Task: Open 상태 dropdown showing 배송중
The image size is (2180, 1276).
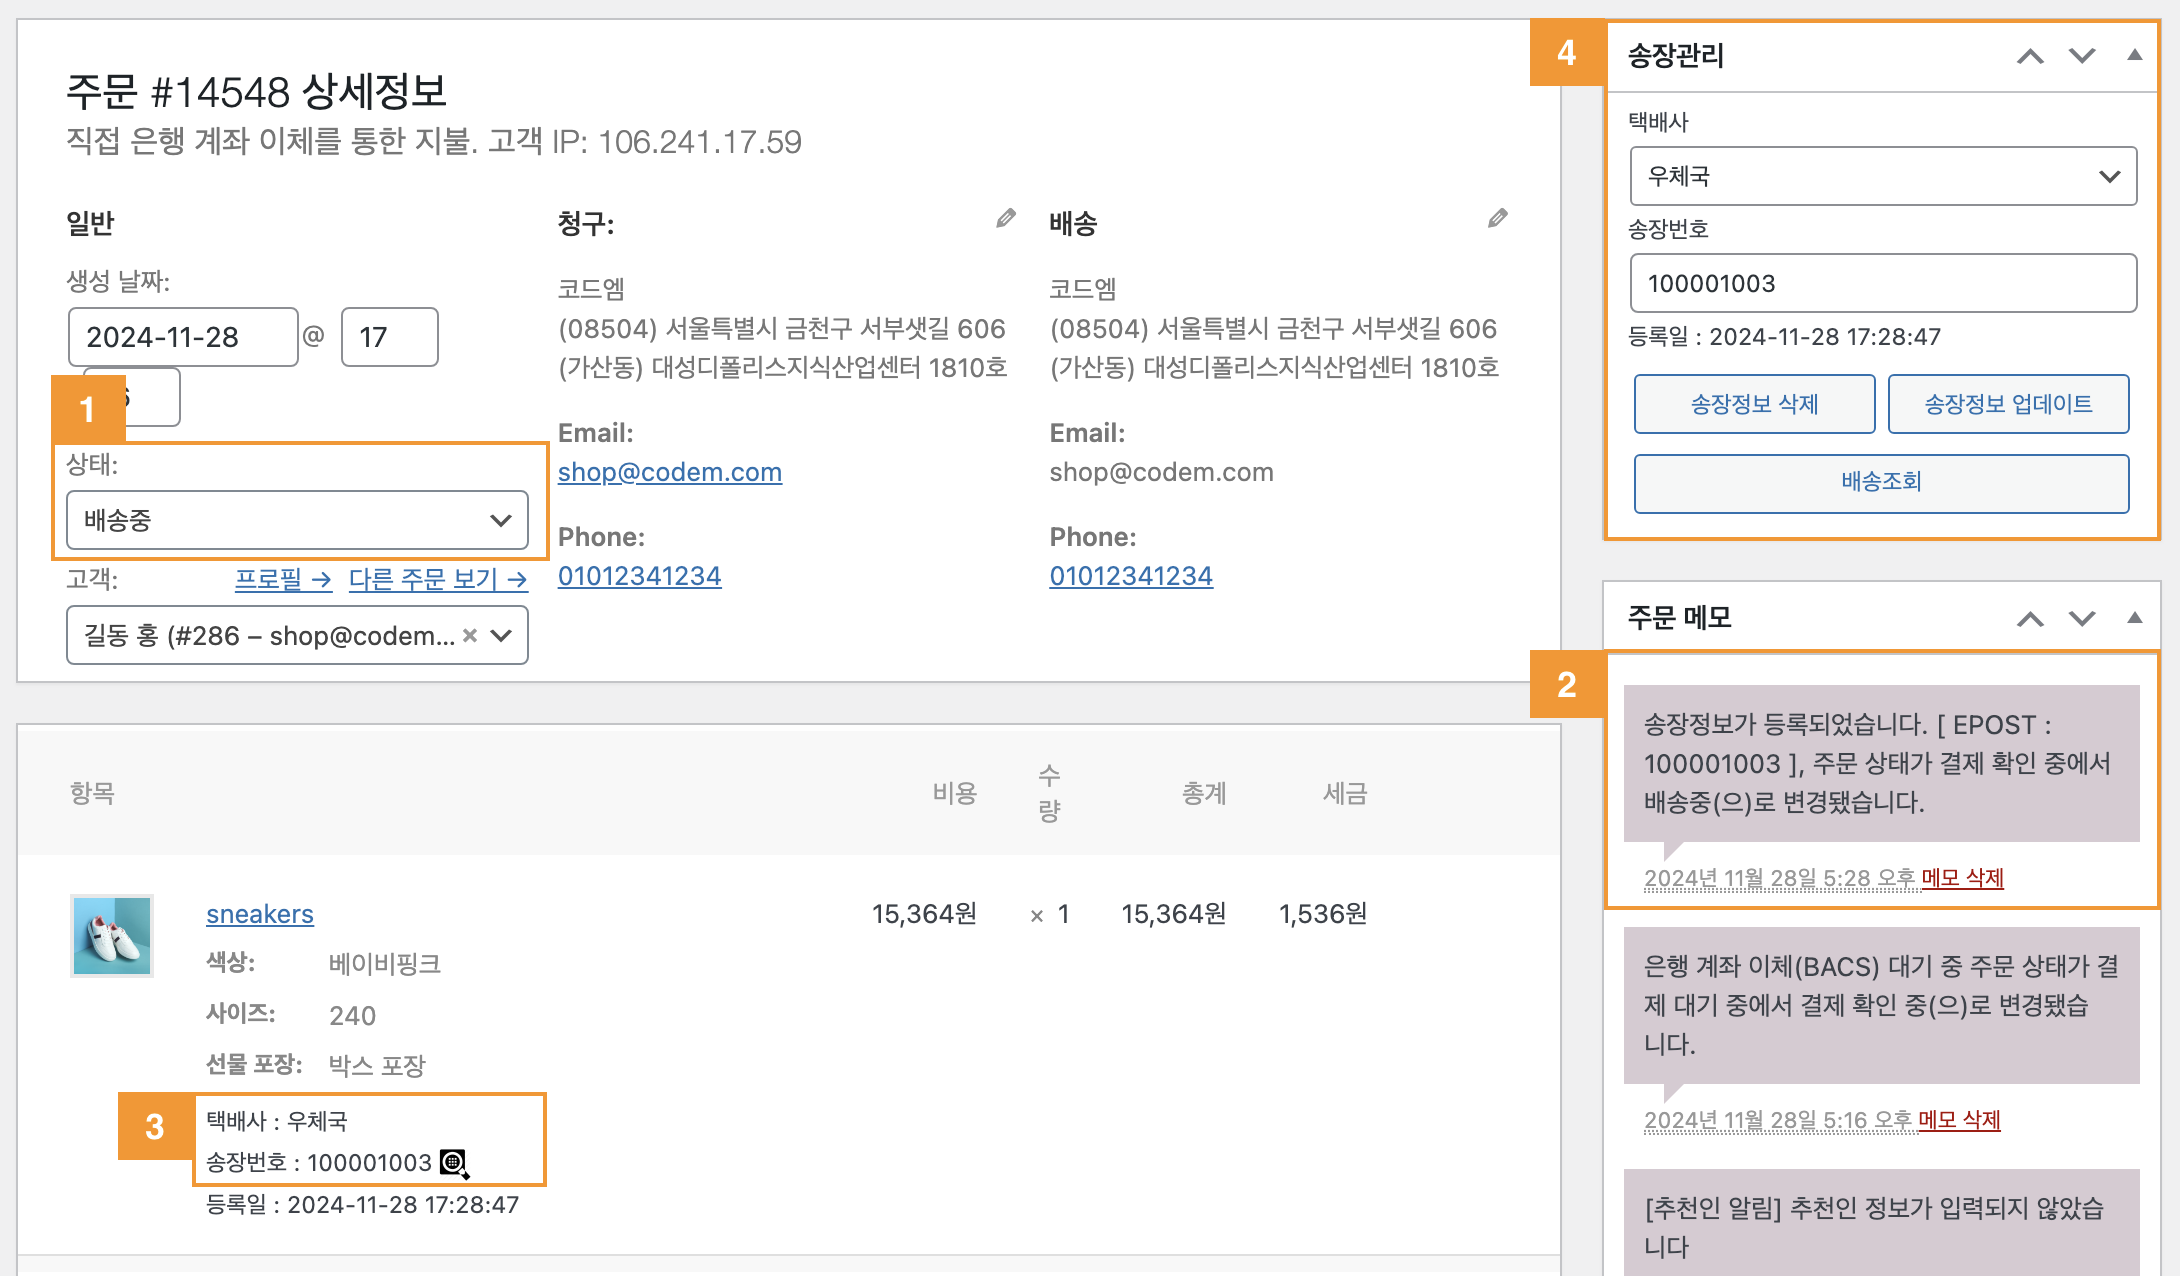Action: point(297,520)
